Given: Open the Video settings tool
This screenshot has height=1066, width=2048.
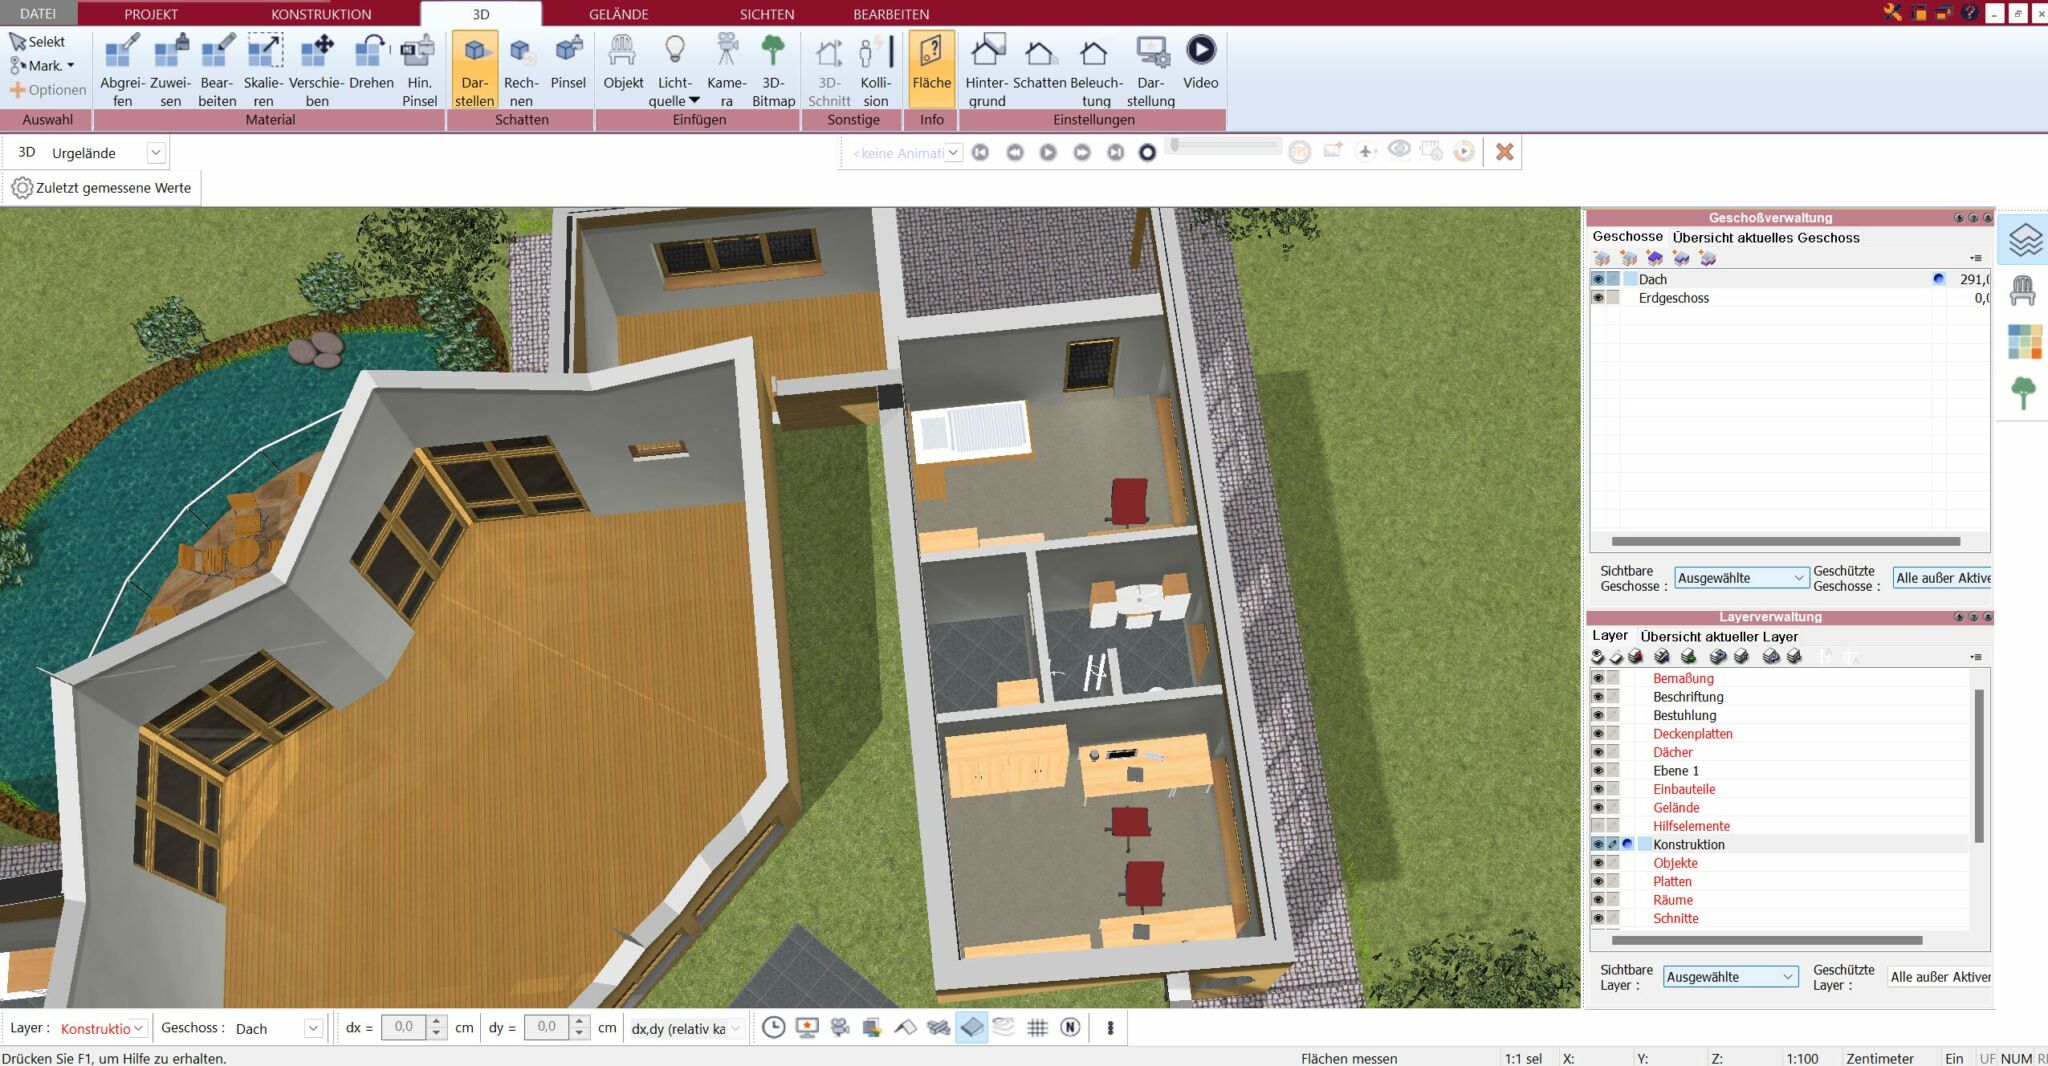Looking at the screenshot, I should click(1200, 66).
